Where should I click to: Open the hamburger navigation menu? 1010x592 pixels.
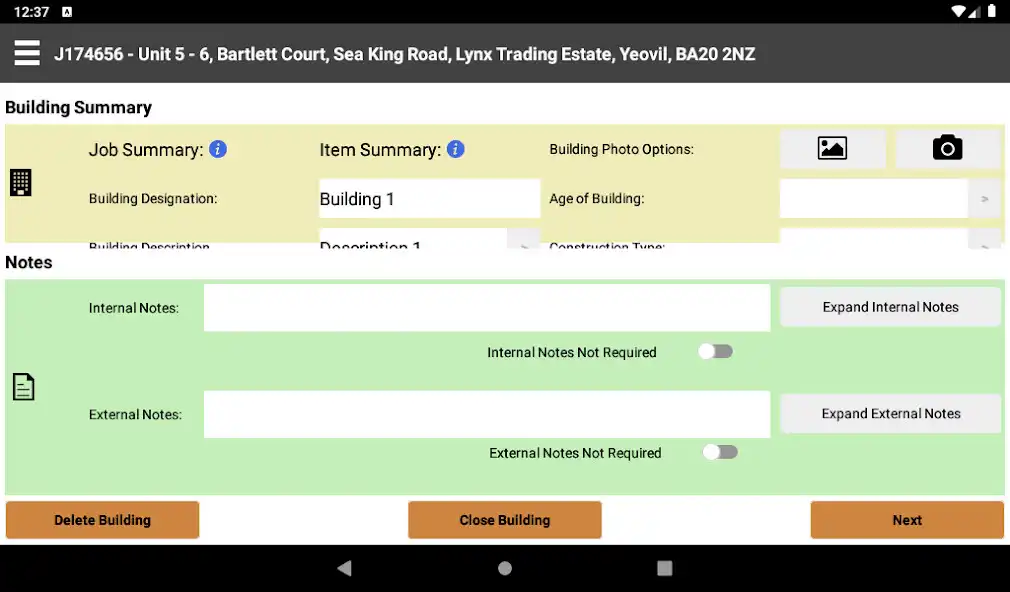pyautogui.click(x=27, y=53)
